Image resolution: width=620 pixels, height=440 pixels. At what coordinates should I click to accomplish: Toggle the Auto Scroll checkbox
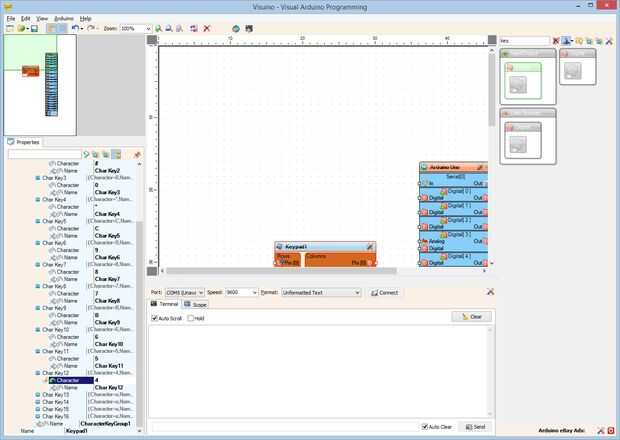click(155, 318)
